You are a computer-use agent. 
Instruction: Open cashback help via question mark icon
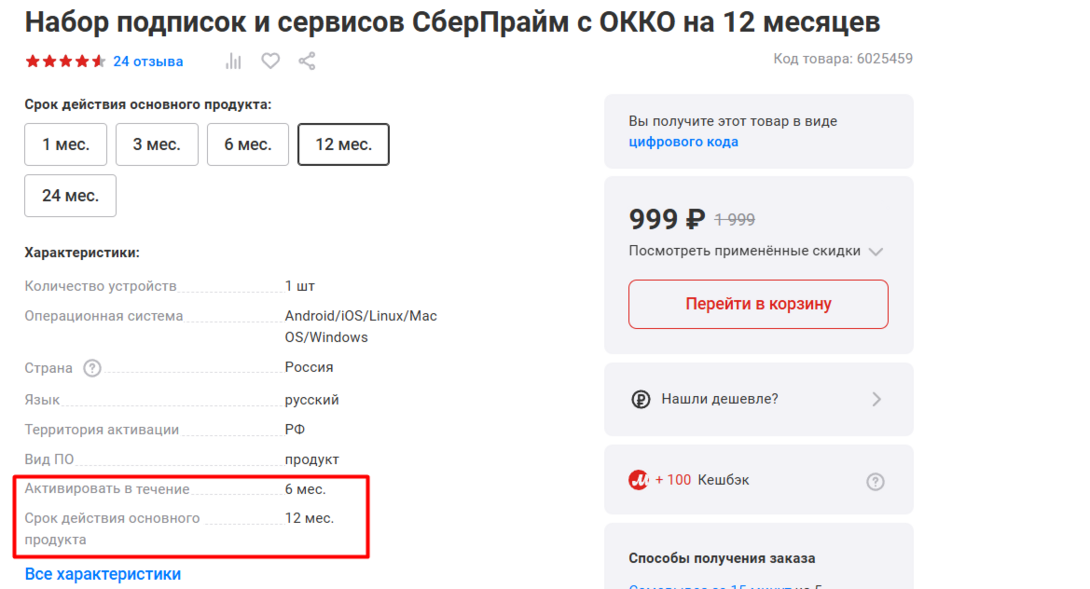pyautogui.click(x=875, y=479)
